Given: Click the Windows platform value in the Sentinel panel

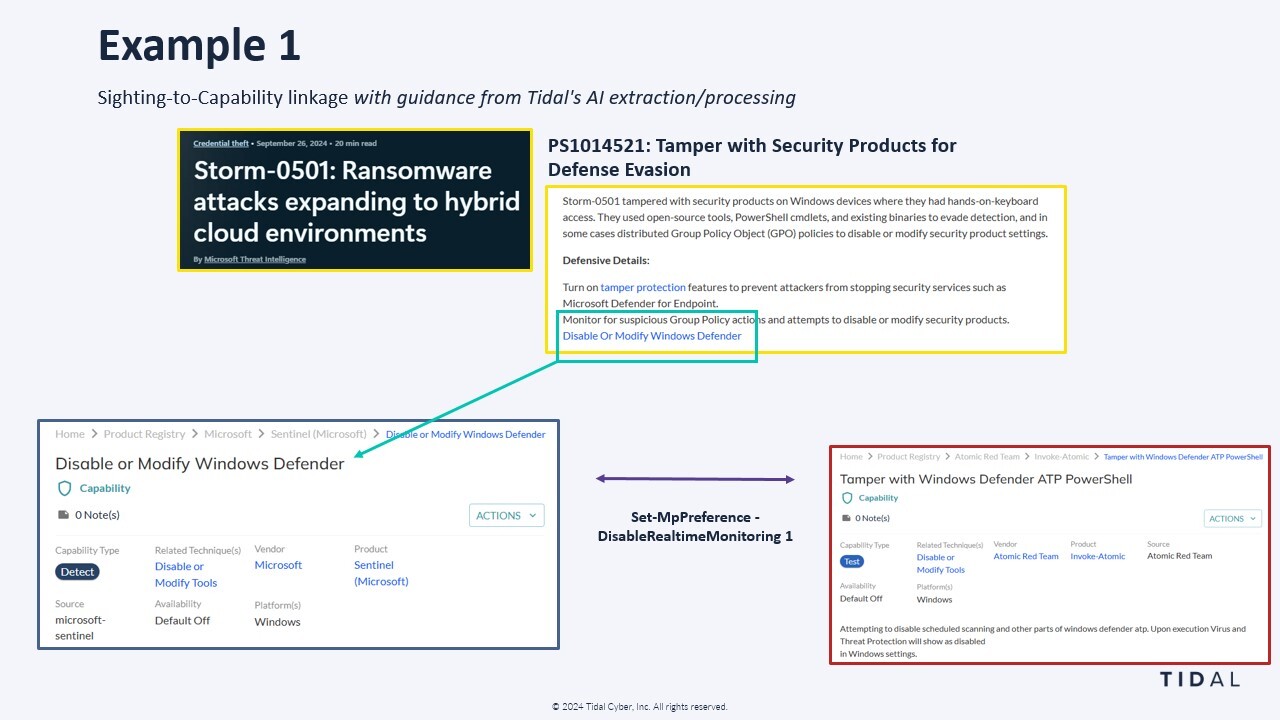Looking at the screenshot, I should pyautogui.click(x=277, y=622).
